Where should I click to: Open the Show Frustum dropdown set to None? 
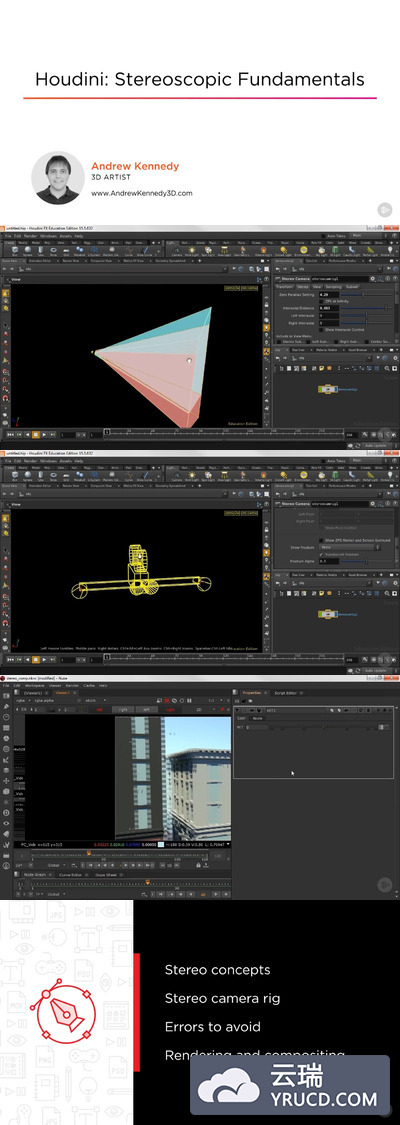pyautogui.click(x=351, y=547)
